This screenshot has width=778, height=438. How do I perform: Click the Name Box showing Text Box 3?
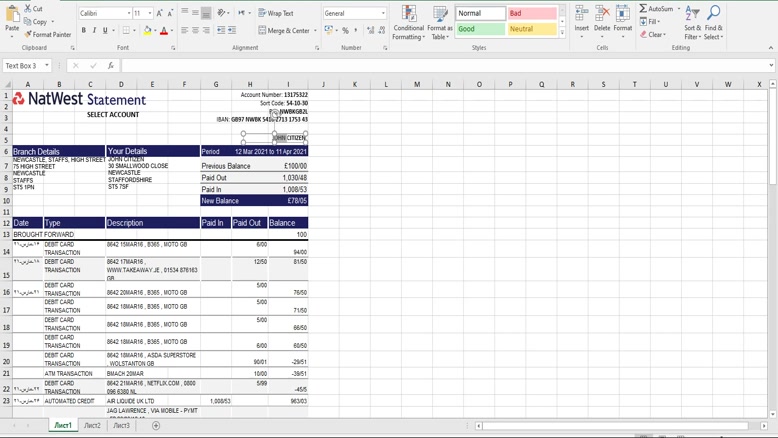[x=23, y=65]
